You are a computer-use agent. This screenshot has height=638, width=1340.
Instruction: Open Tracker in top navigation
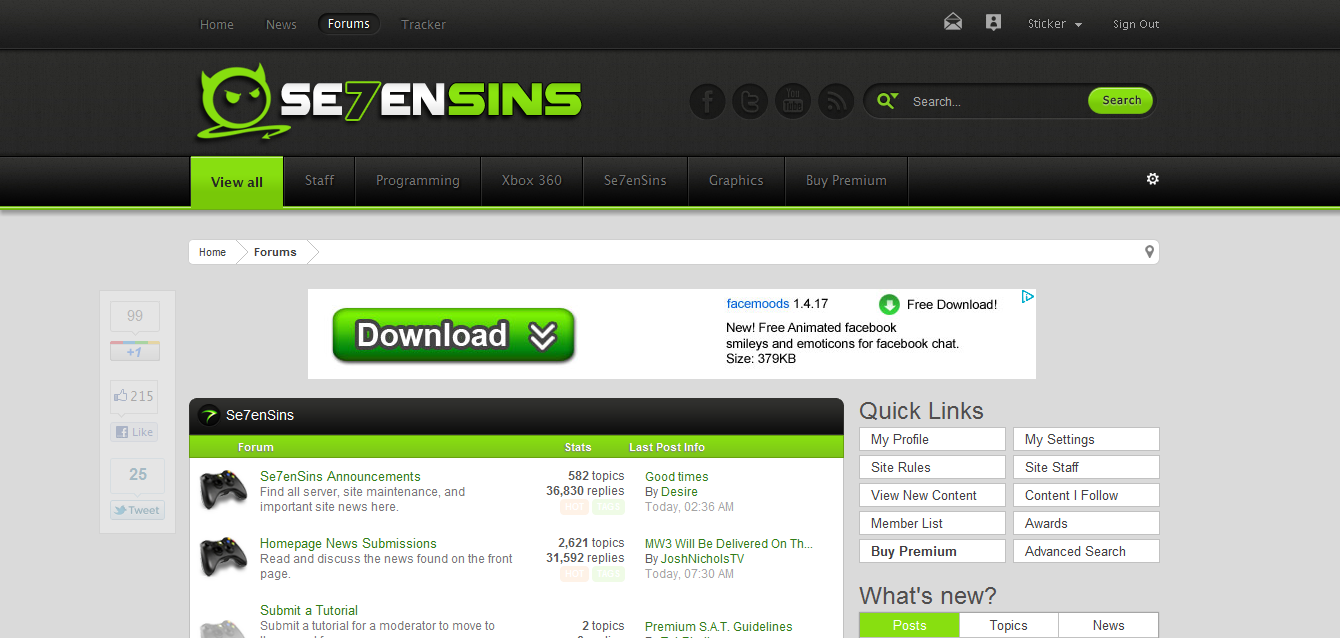423,24
